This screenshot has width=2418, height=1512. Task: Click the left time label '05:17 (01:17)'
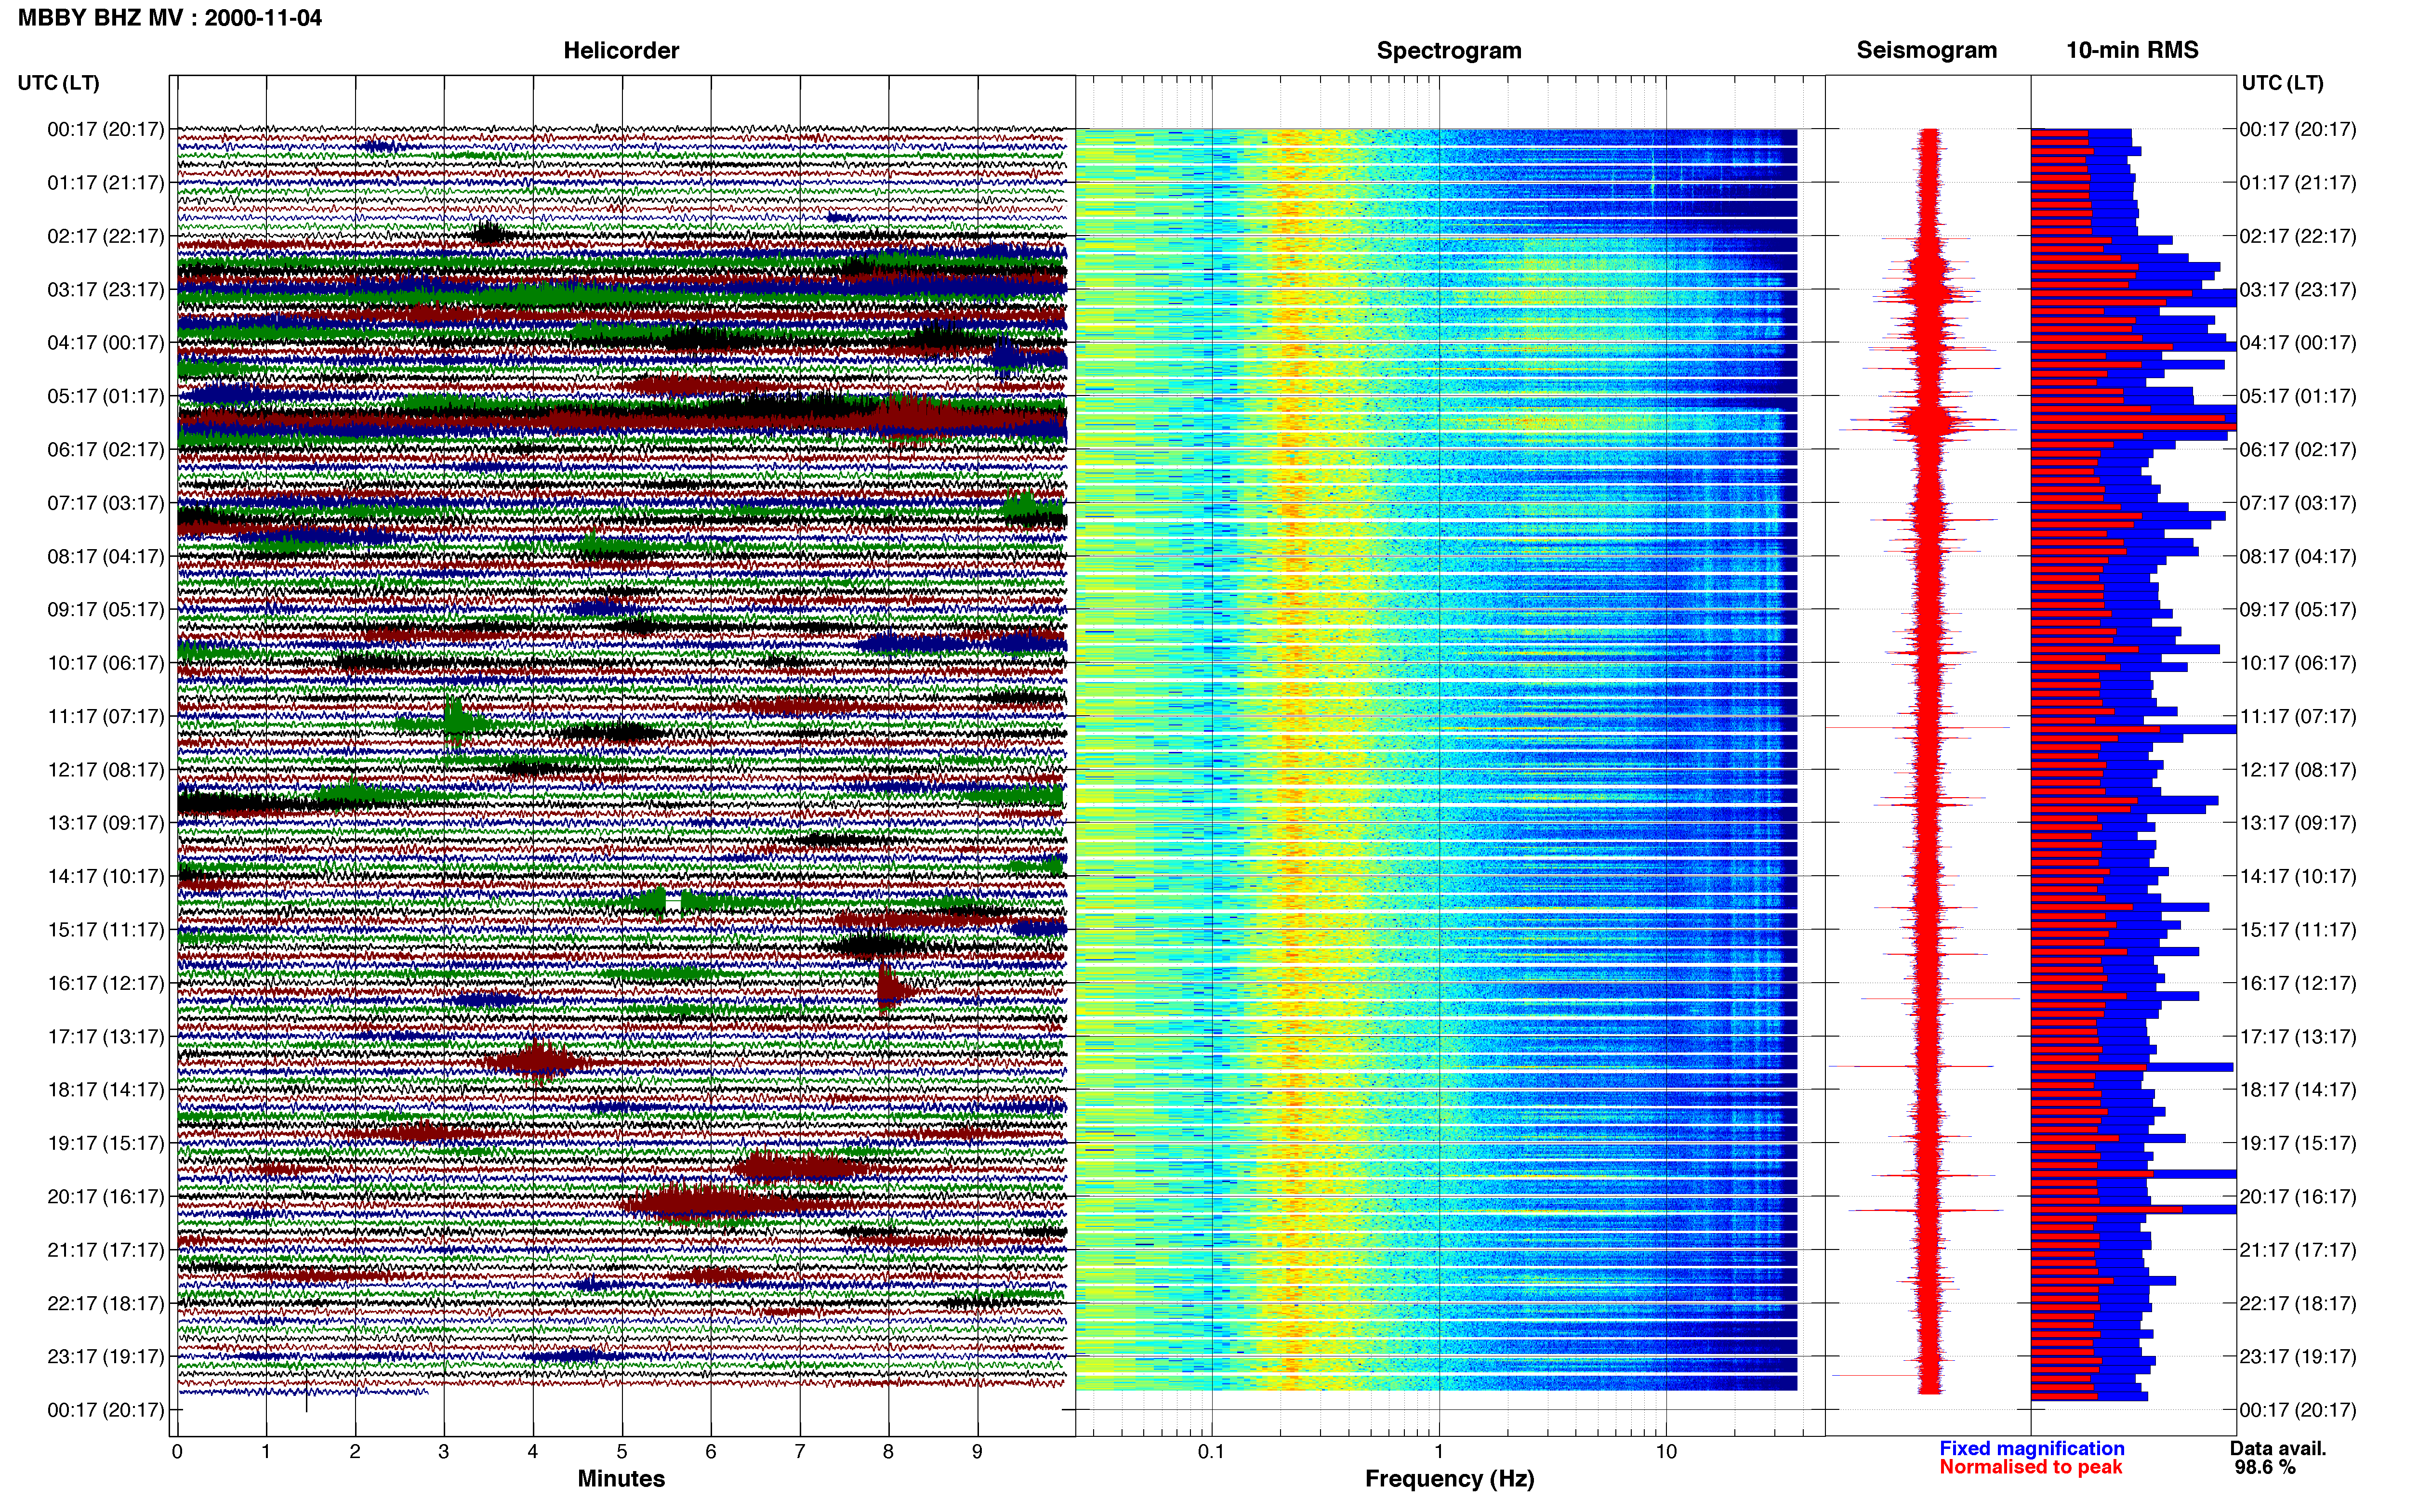[105, 396]
